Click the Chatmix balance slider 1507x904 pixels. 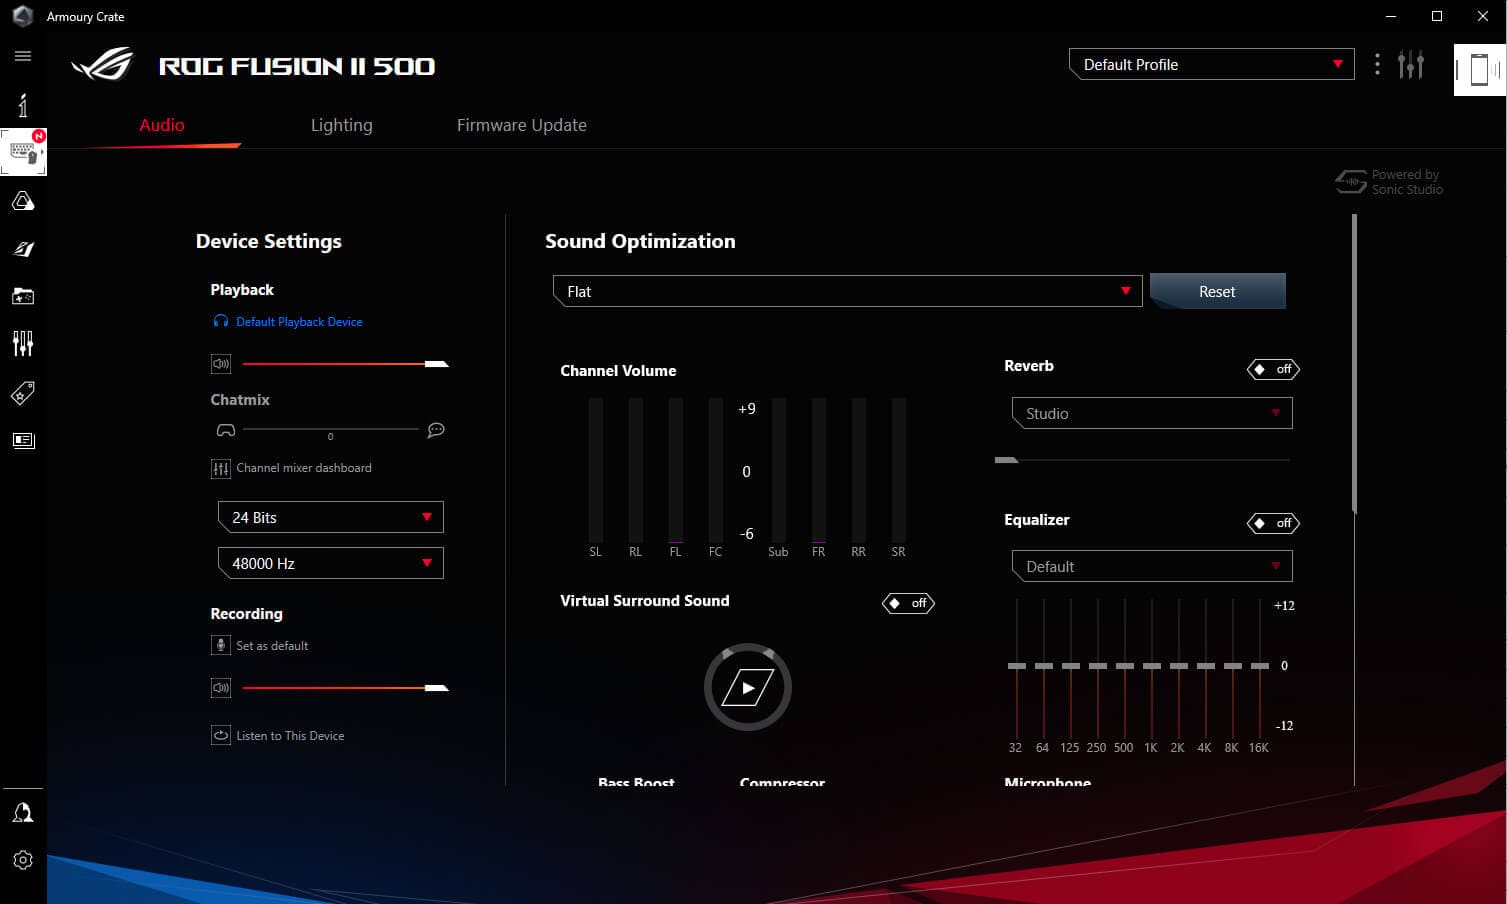click(x=330, y=430)
